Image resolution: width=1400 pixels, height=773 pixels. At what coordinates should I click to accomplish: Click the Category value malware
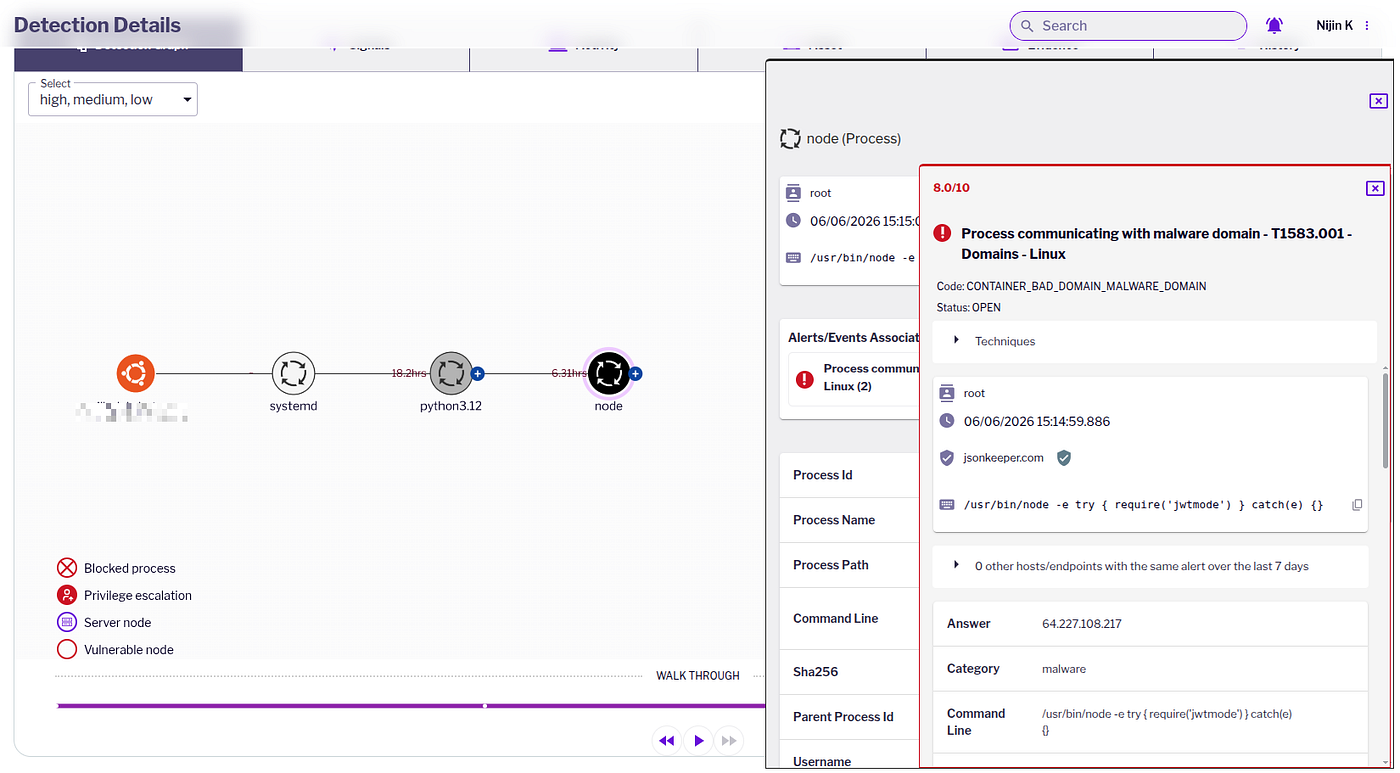pyautogui.click(x=1064, y=669)
